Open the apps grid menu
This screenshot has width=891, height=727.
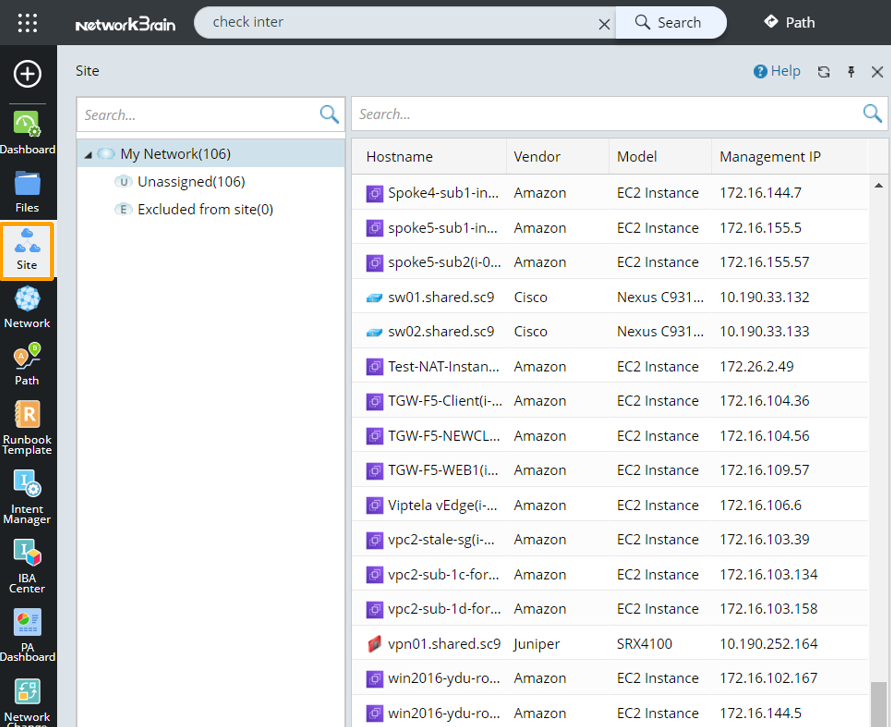coord(28,22)
